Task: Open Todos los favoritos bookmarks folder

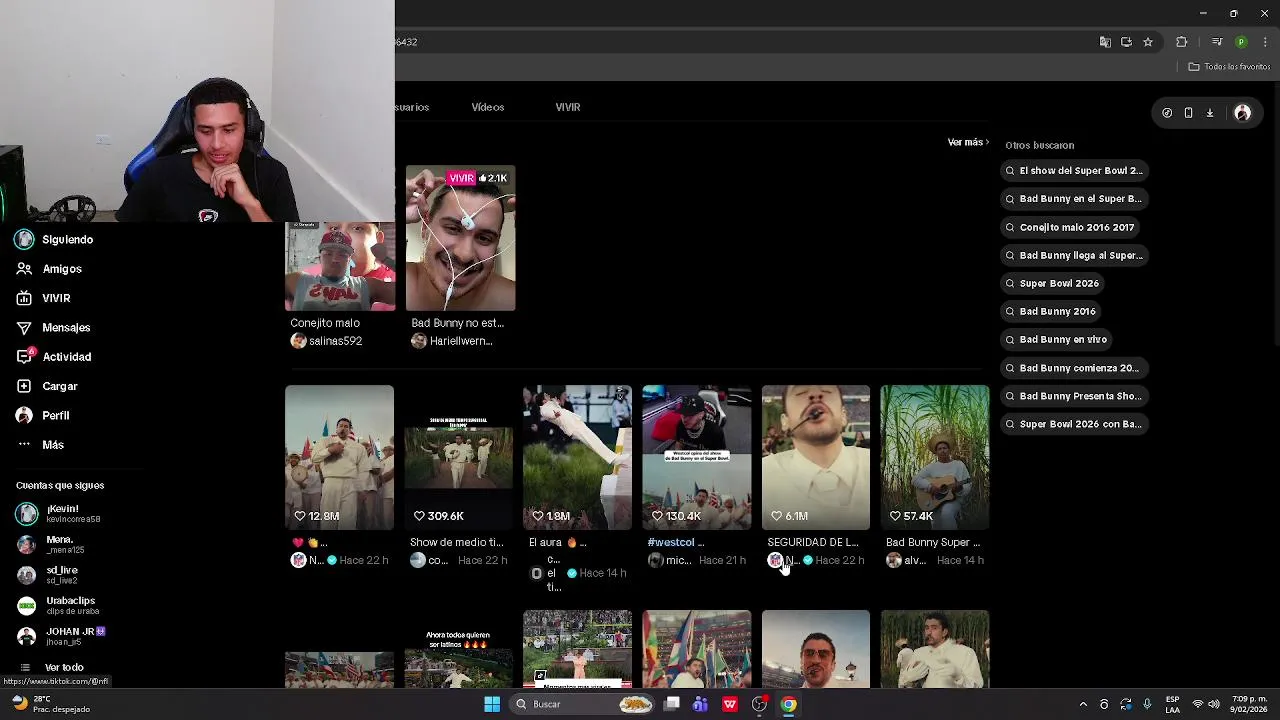Action: pyautogui.click(x=1229, y=67)
